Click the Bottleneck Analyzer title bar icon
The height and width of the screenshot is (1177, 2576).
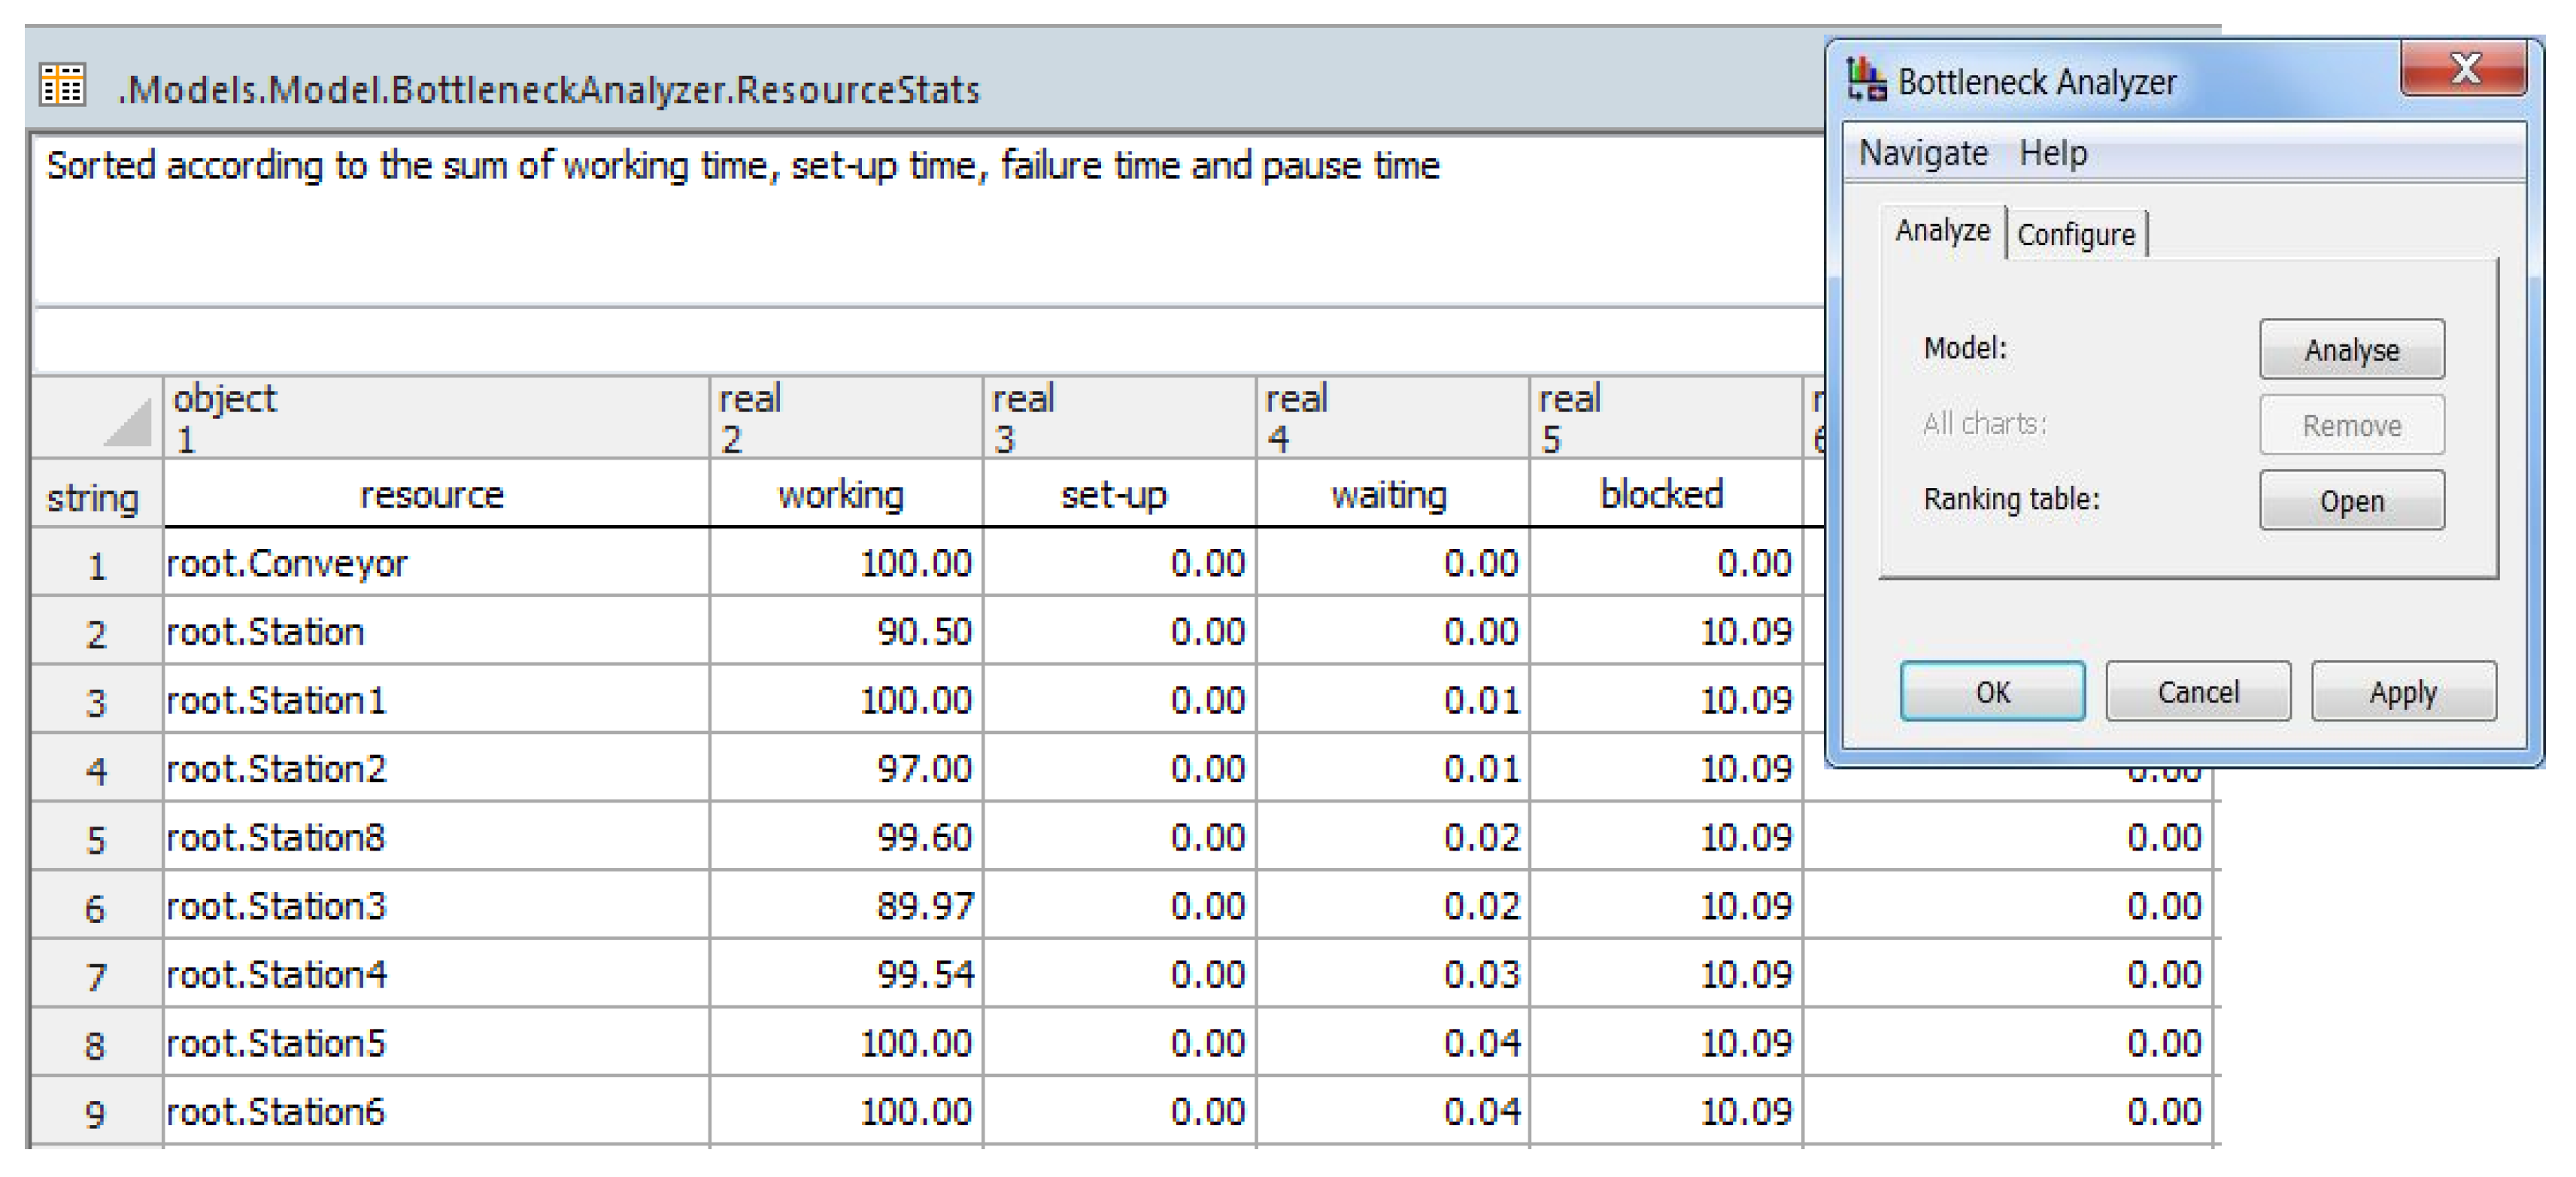pos(1866,80)
